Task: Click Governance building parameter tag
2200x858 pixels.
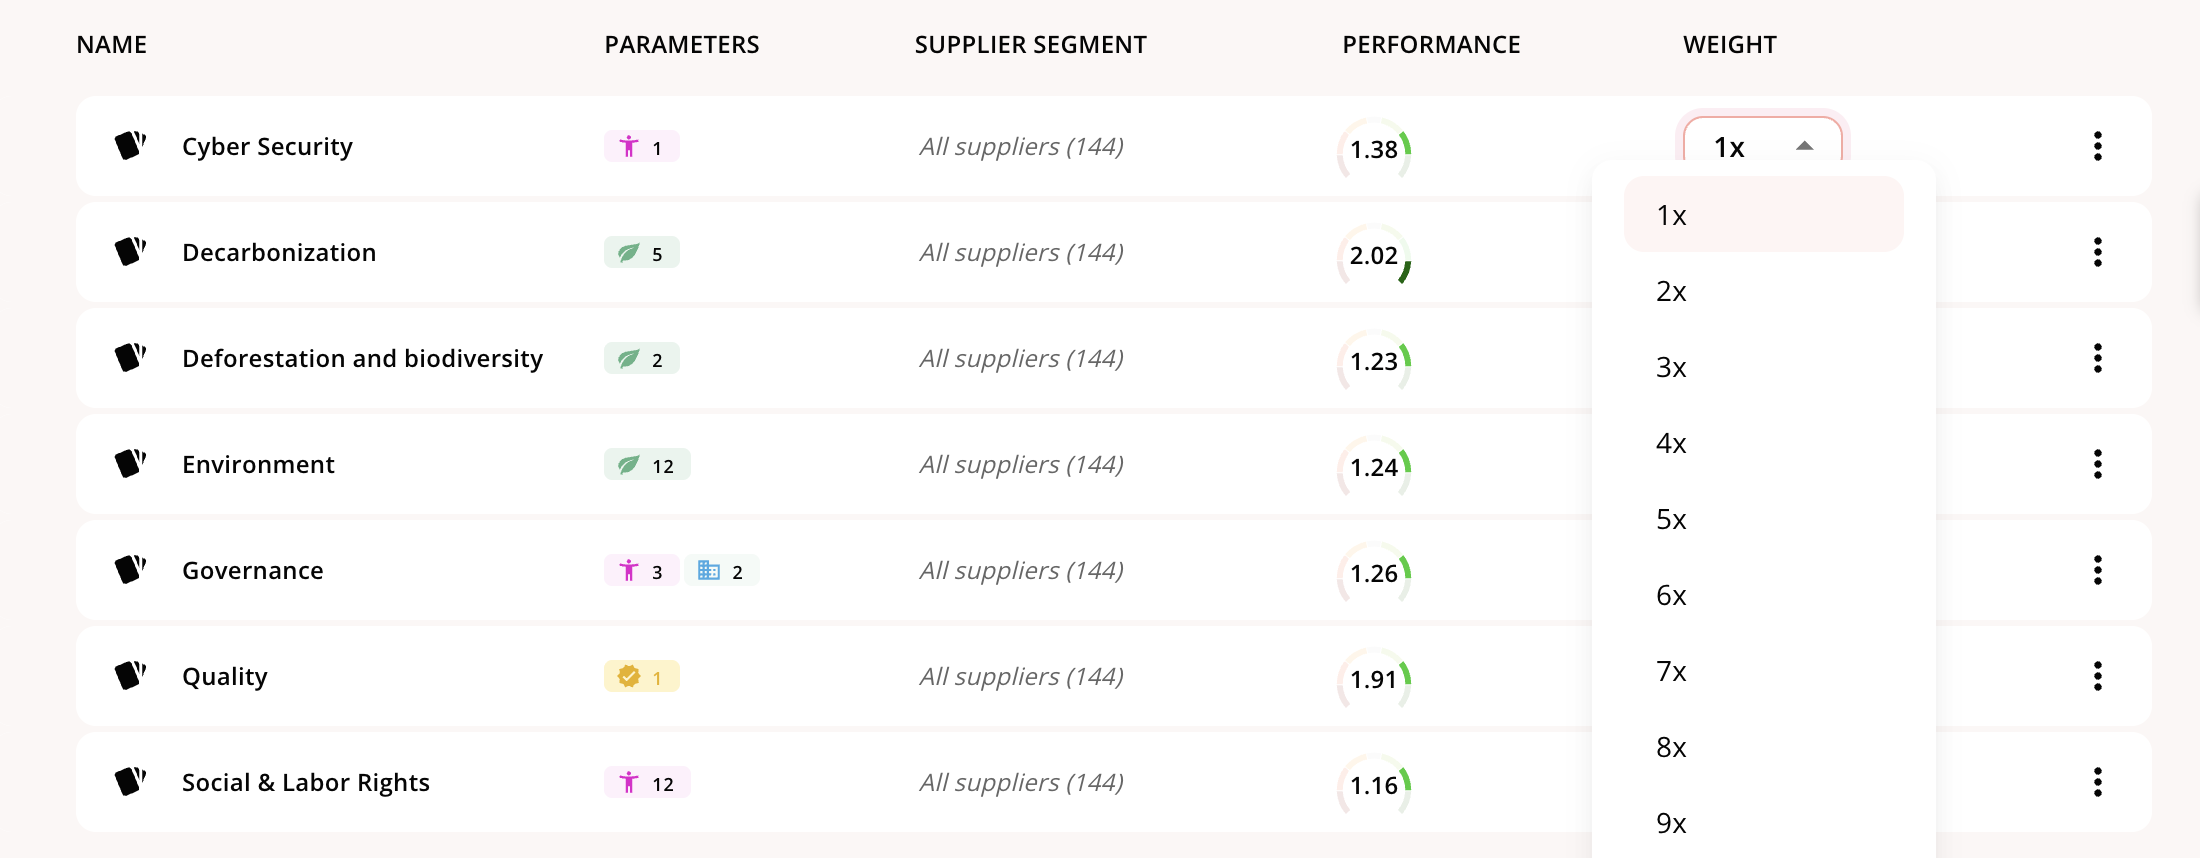Action: click(721, 571)
